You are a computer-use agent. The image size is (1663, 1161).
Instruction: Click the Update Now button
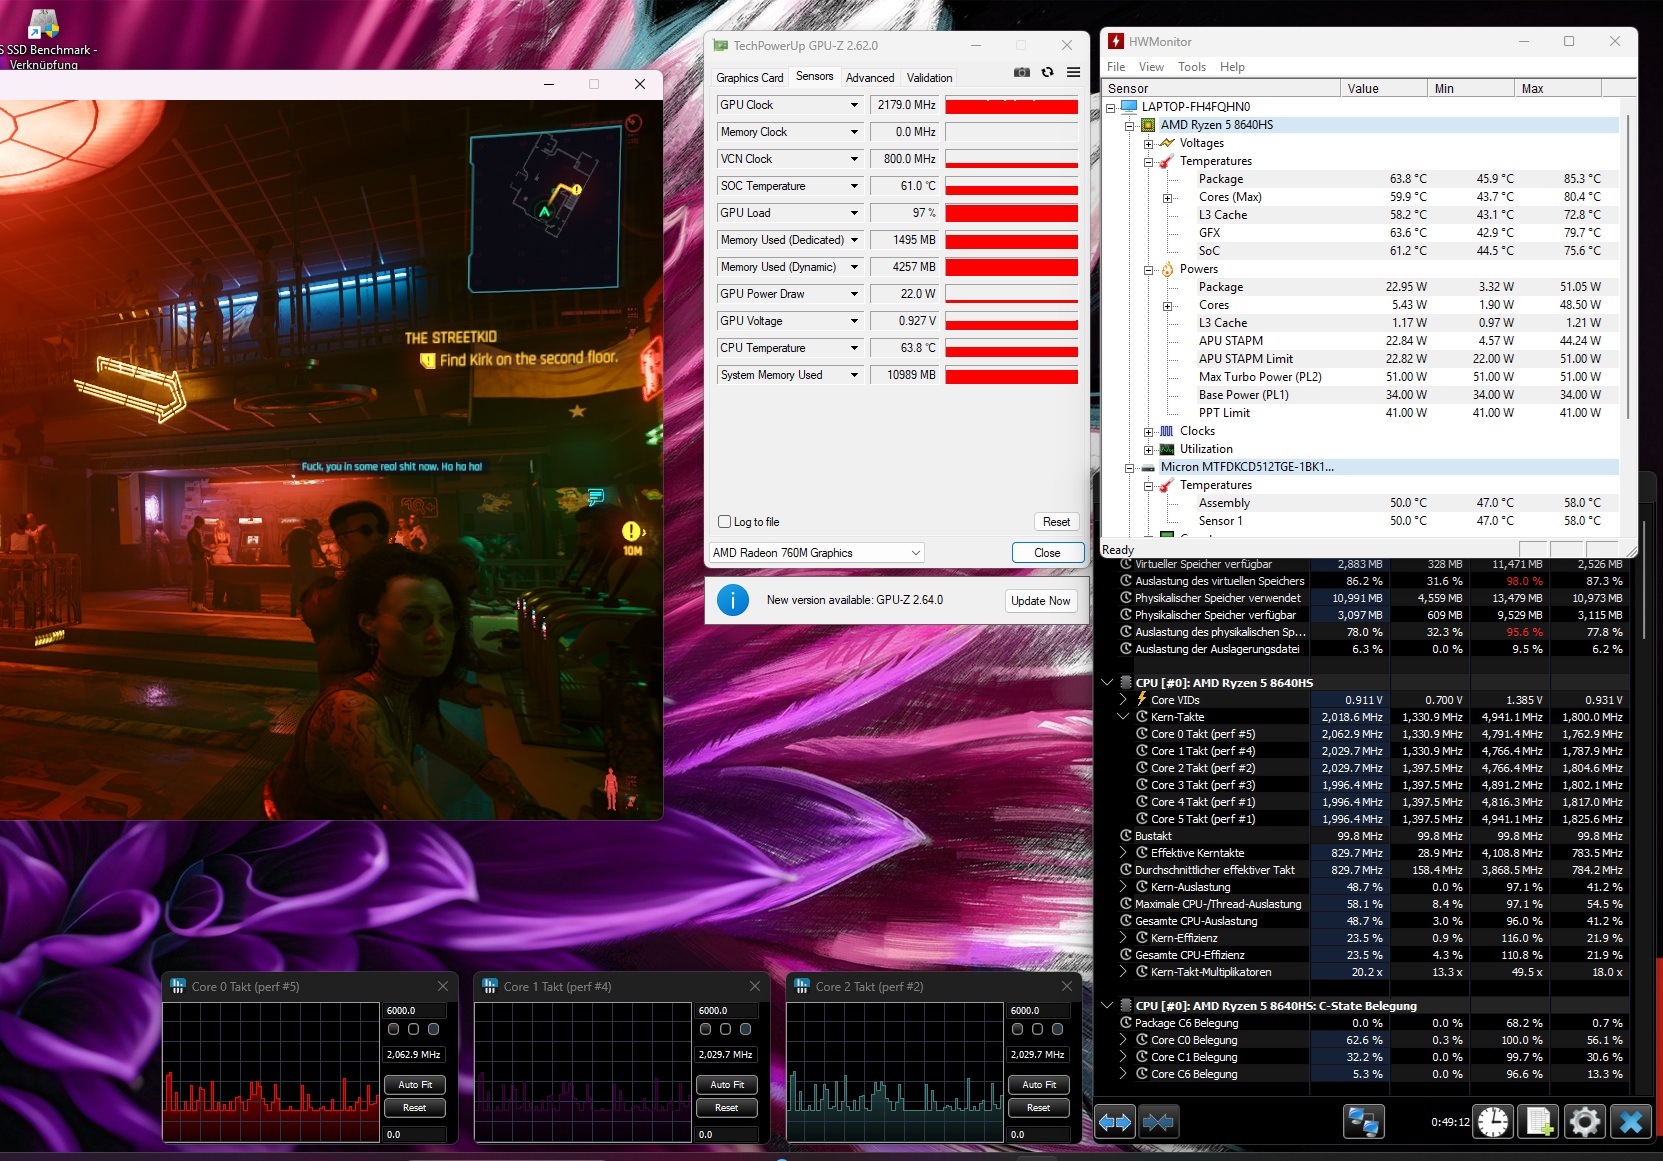point(1040,600)
